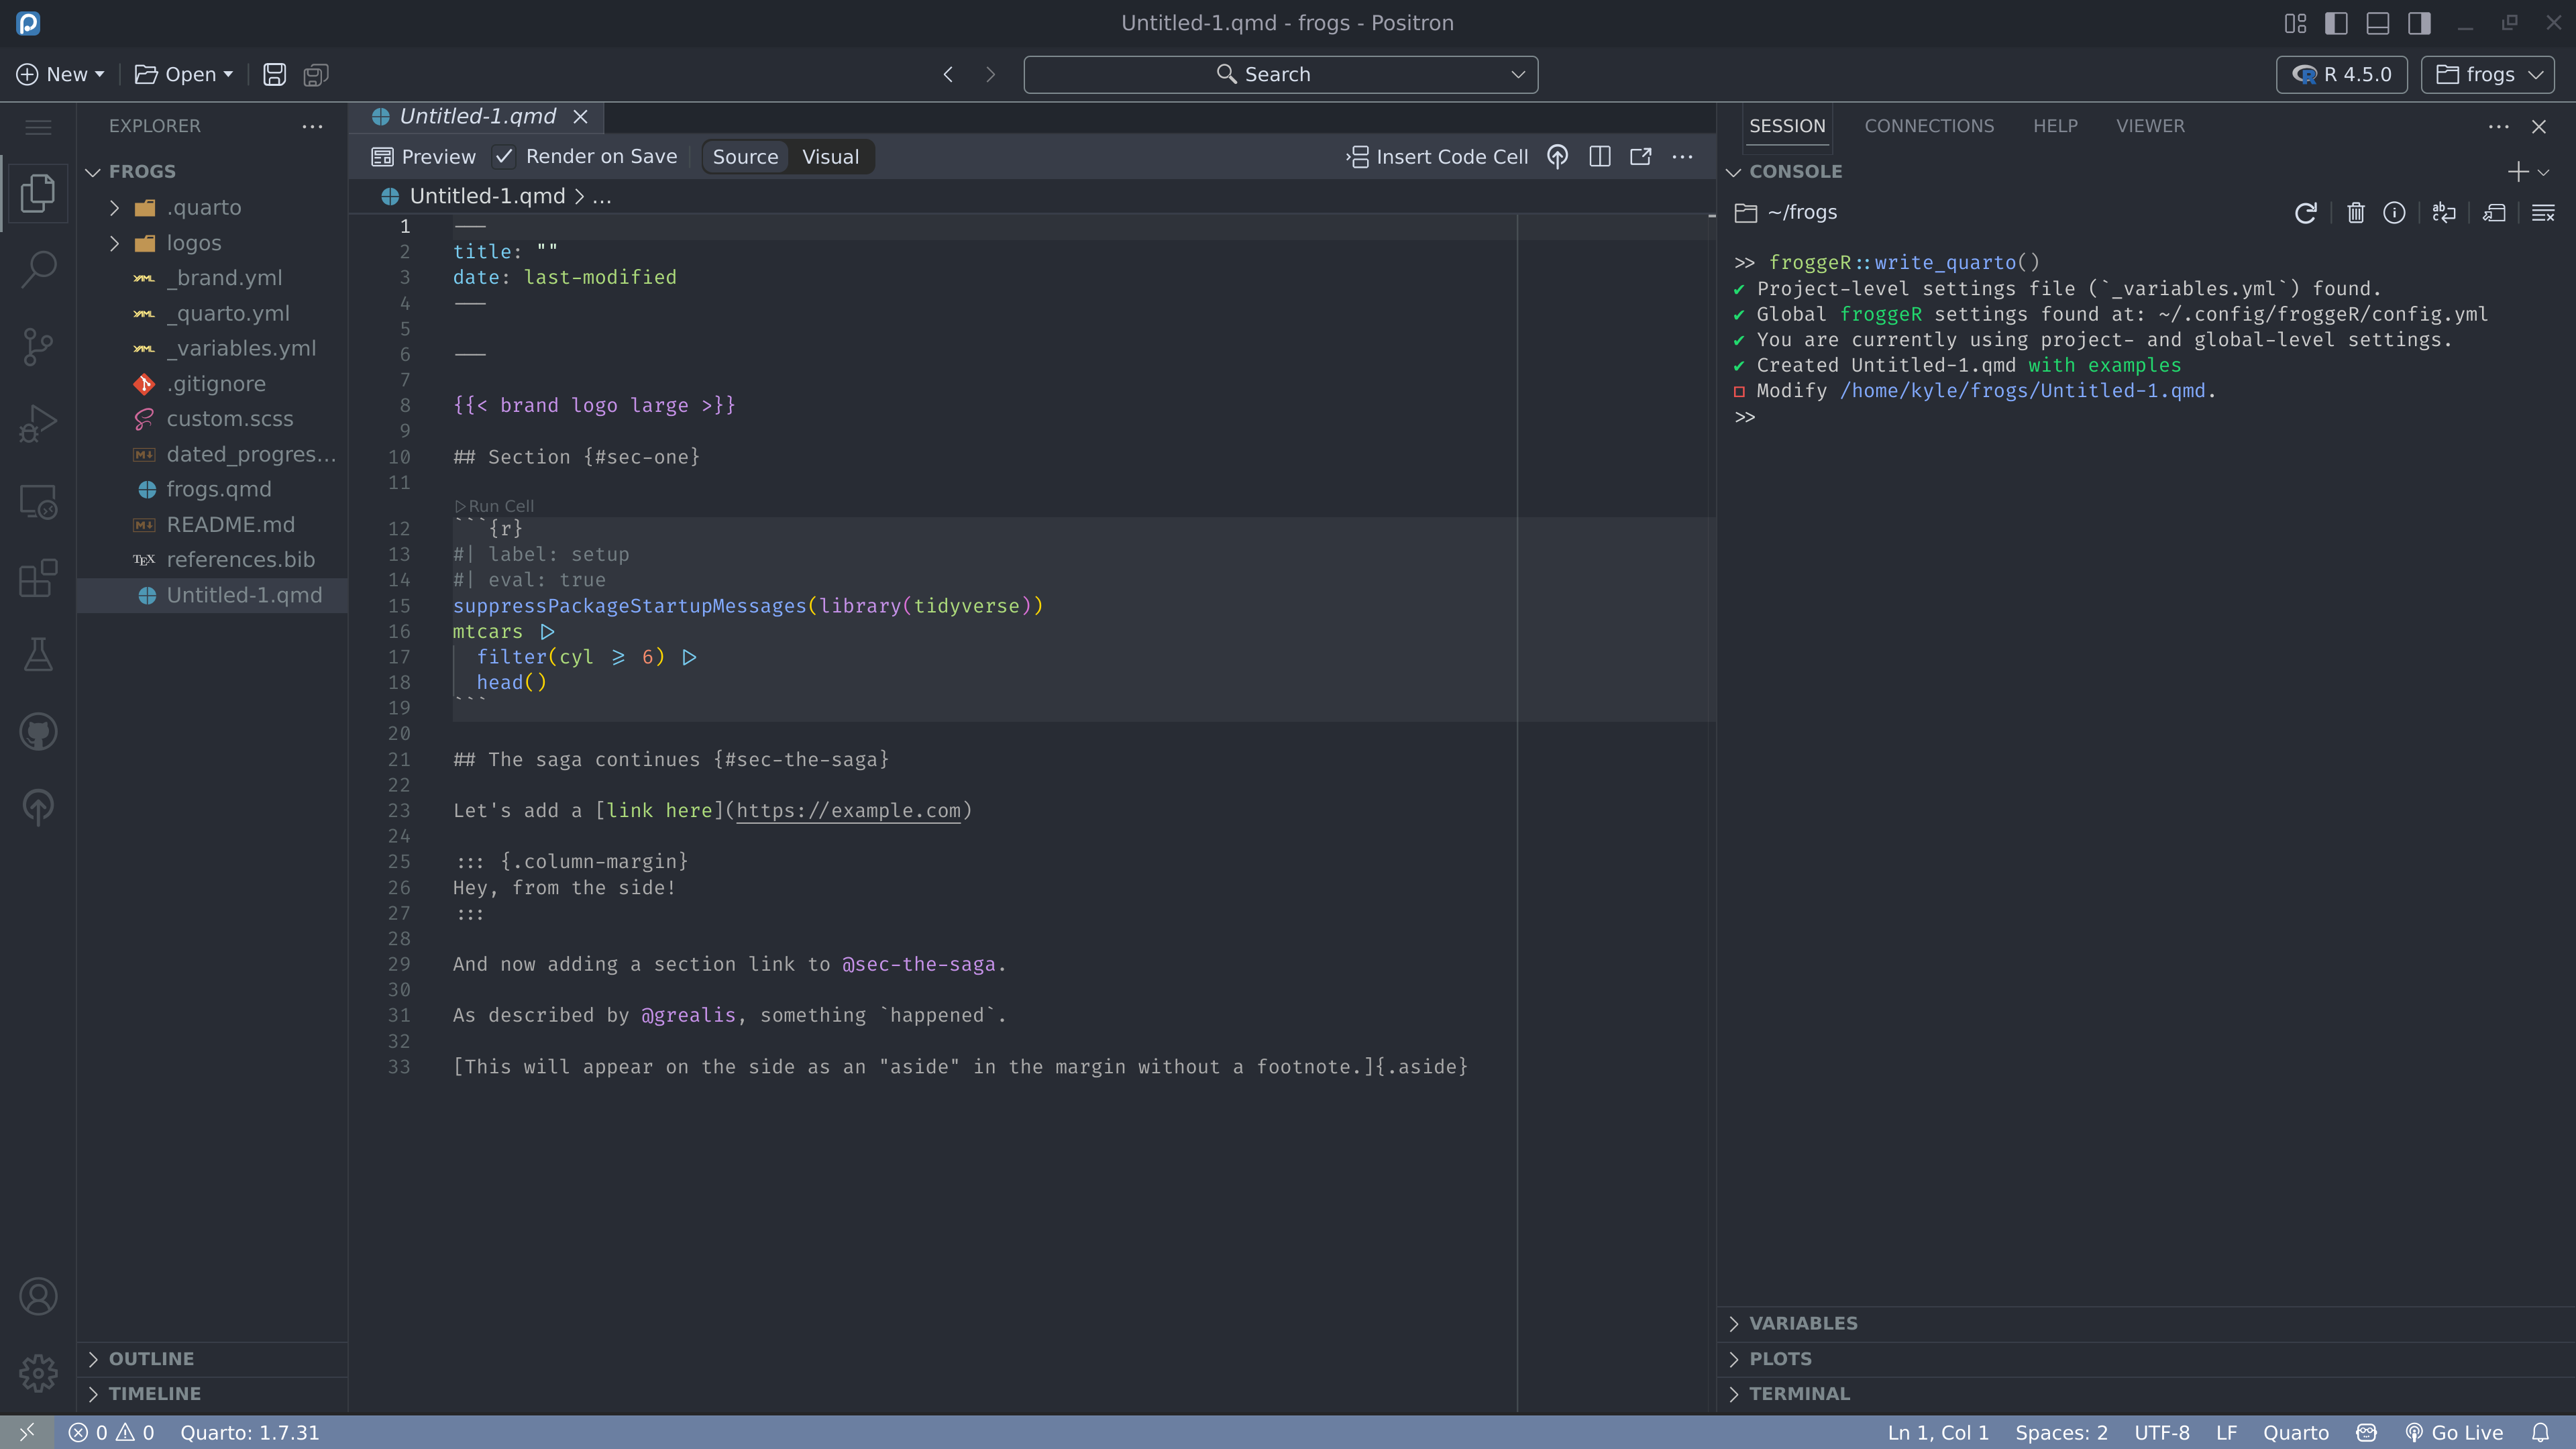2576x1449 pixels.
Task: Select the SESSION tab
Action: point(1786,126)
